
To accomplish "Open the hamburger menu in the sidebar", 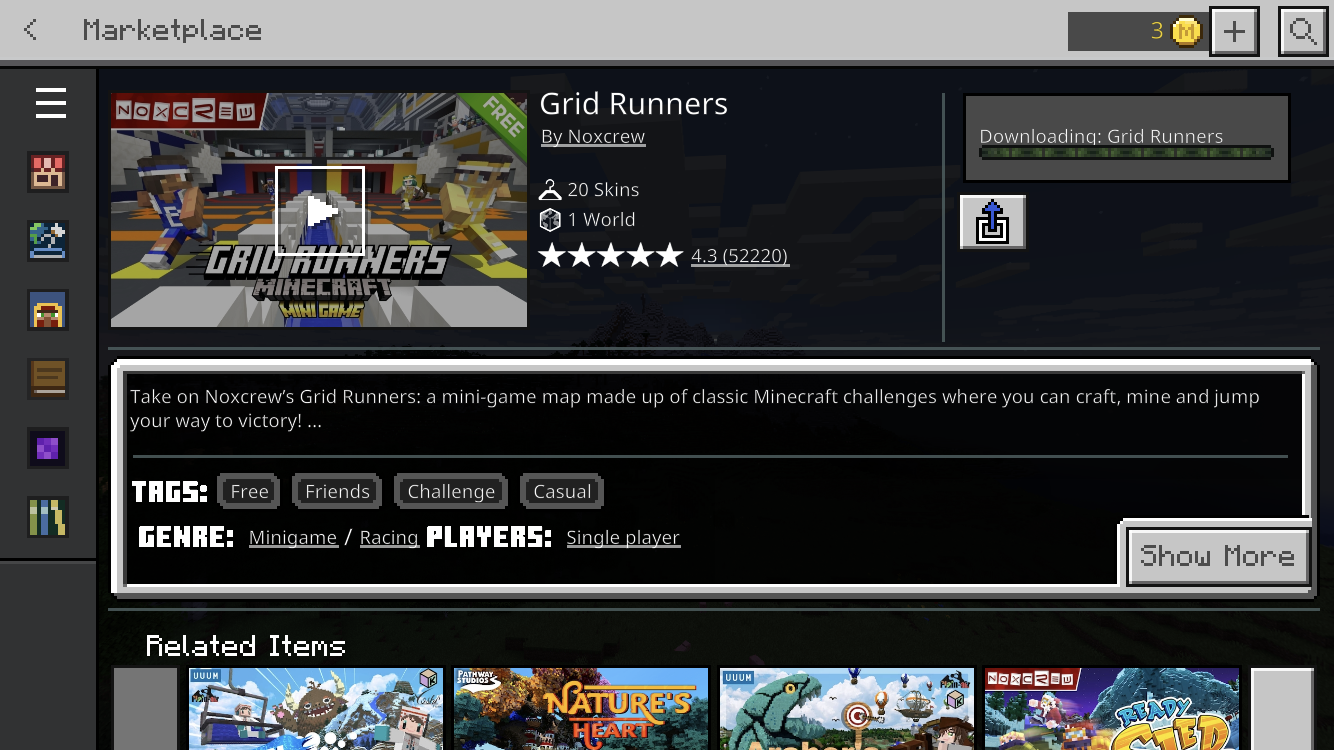I will pos(50,103).
